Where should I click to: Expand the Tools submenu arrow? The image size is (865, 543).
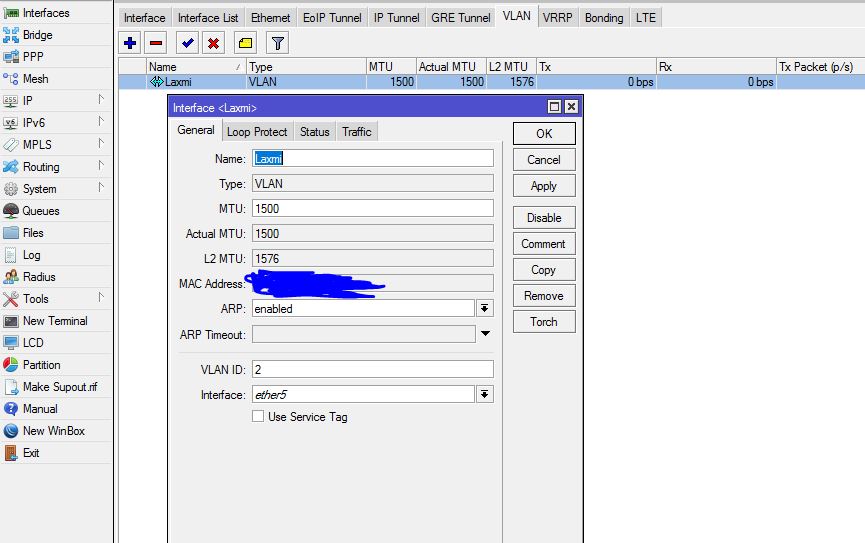tap(101, 297)
